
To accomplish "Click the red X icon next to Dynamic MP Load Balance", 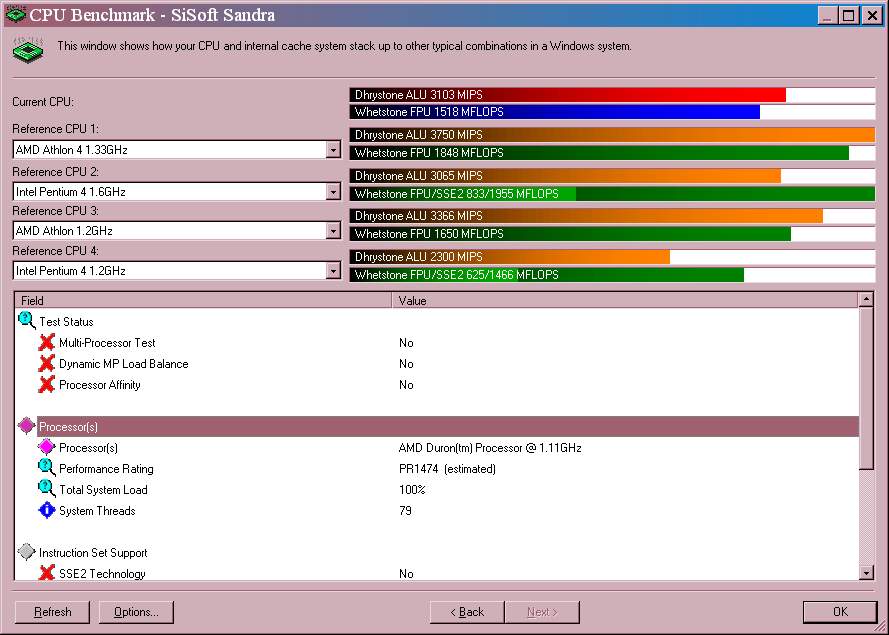I will [47, 364].
